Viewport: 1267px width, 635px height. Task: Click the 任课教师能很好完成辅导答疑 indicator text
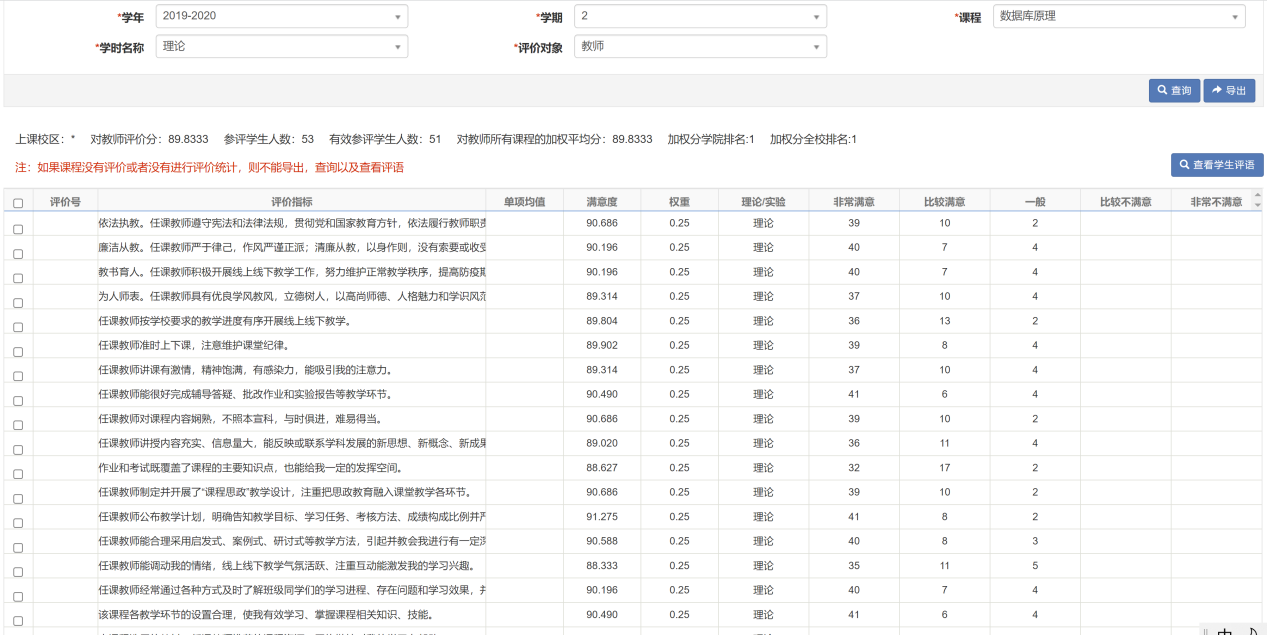tap(245, 394)
